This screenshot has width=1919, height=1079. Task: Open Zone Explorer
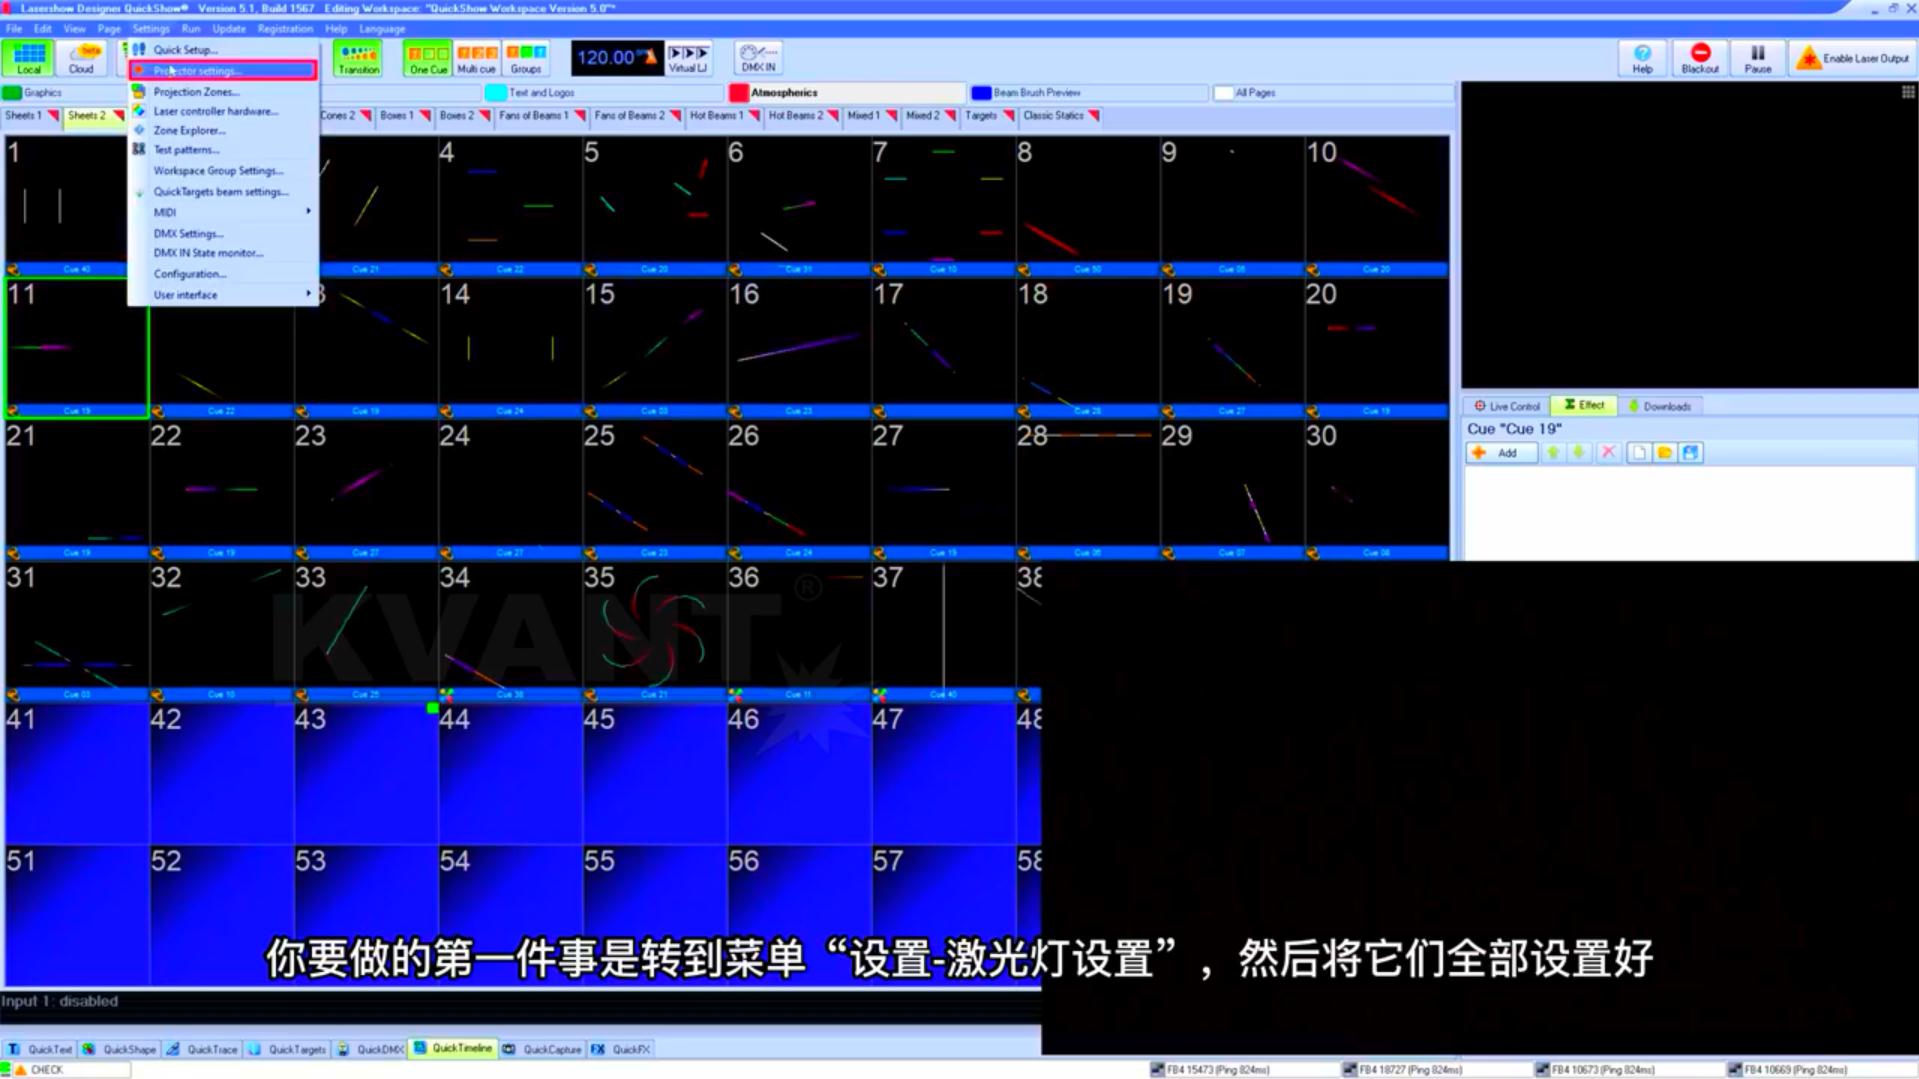click(223, 130)
